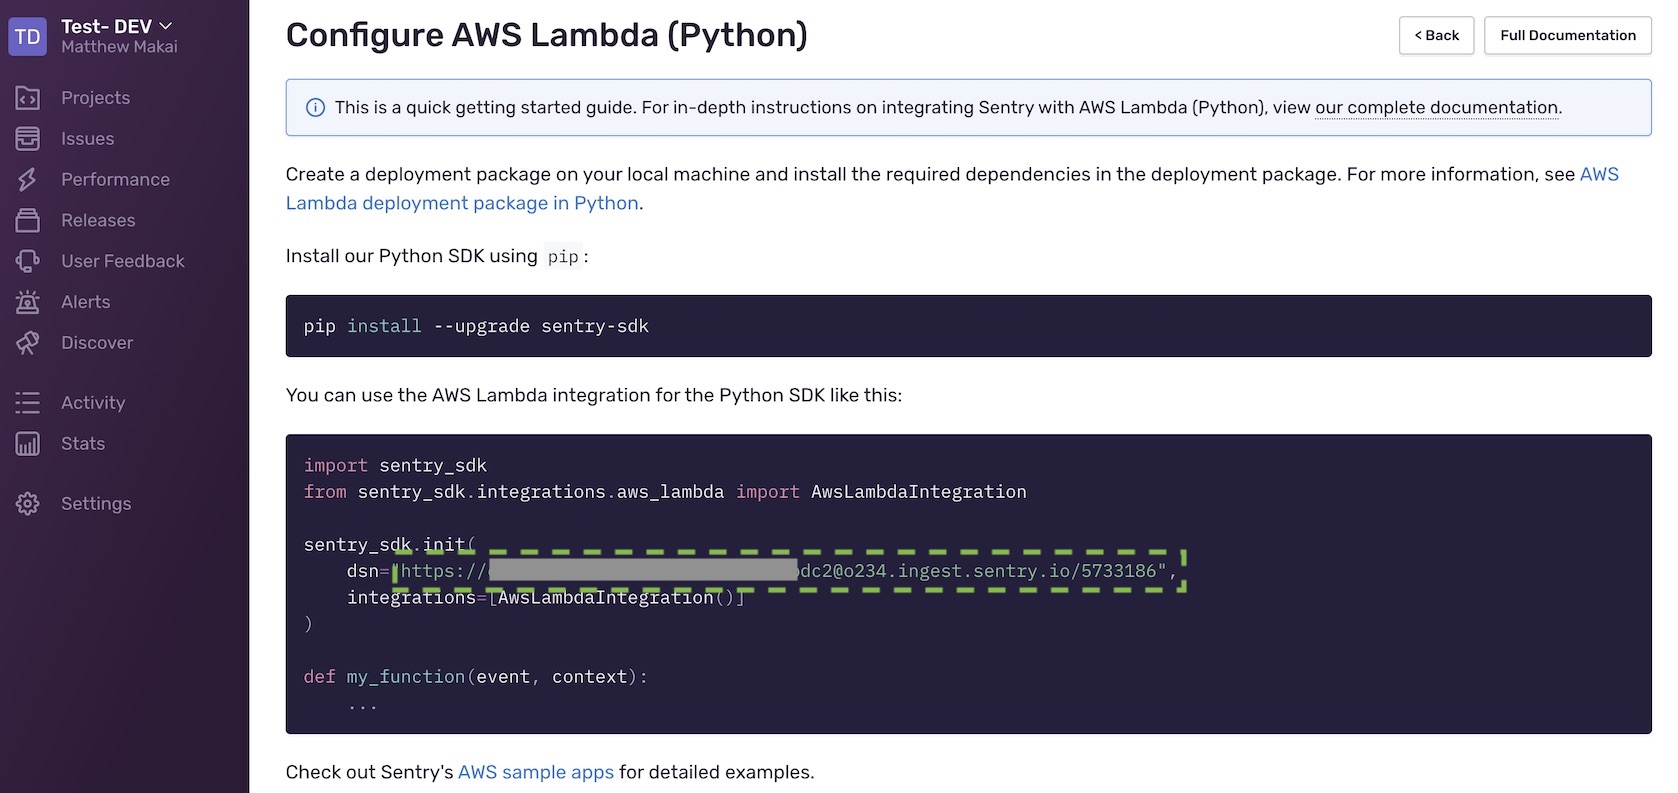Click the pip install command code block
Viewport: 1678px width, 793px height.
968,326
